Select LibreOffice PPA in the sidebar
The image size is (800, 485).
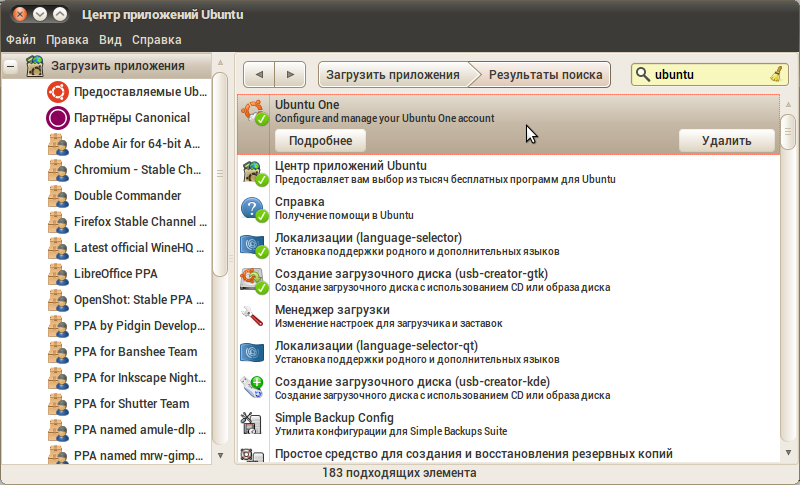point(115,274)
